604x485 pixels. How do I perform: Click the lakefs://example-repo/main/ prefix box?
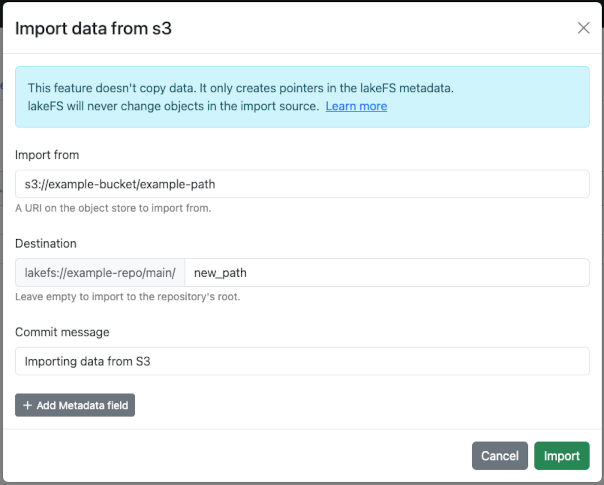[x=100, y=273]
